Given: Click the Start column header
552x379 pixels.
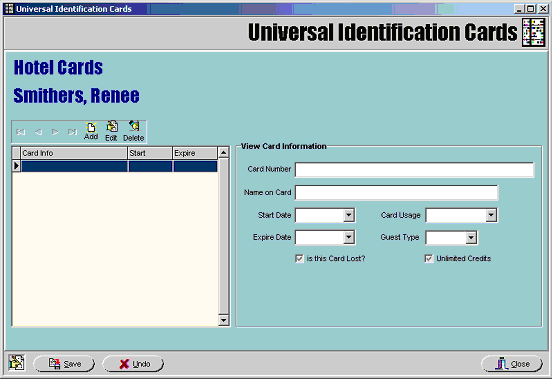Looking at the screenshot, I should (150, 153).
